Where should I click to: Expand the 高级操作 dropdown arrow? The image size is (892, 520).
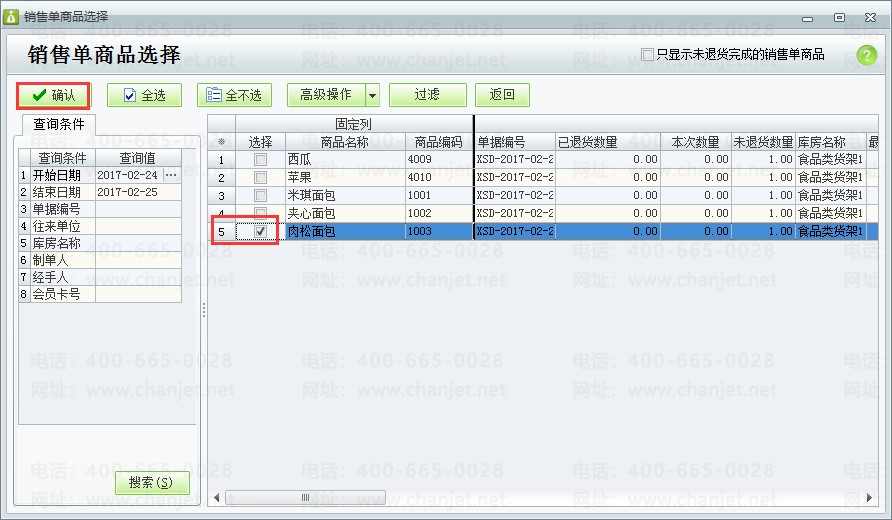(x=372, y=95)
